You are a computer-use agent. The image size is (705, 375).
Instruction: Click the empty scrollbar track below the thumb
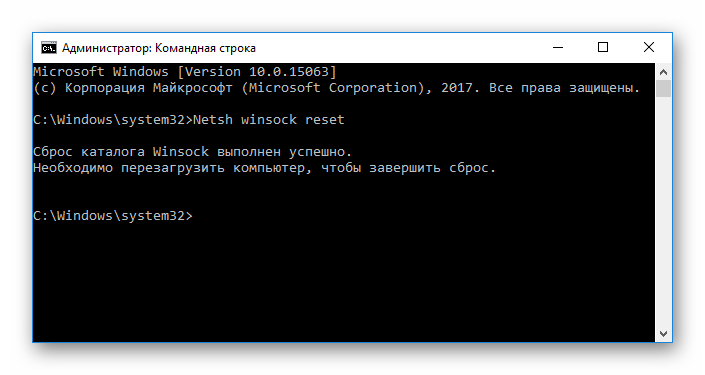pos(663,211)
